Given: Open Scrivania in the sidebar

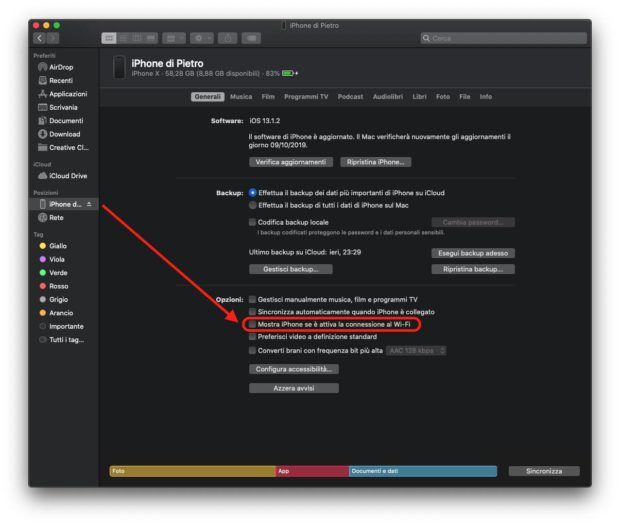Looking at the screenshot, I should tap(63, 108).
